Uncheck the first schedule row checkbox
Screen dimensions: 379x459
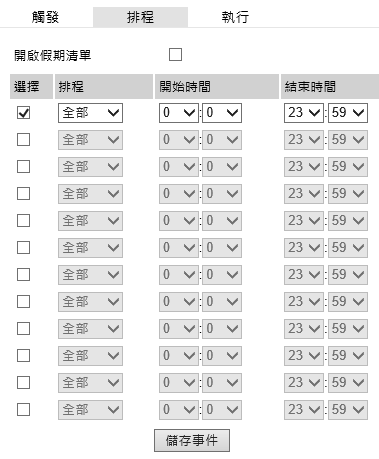click(x=23, y=113)
